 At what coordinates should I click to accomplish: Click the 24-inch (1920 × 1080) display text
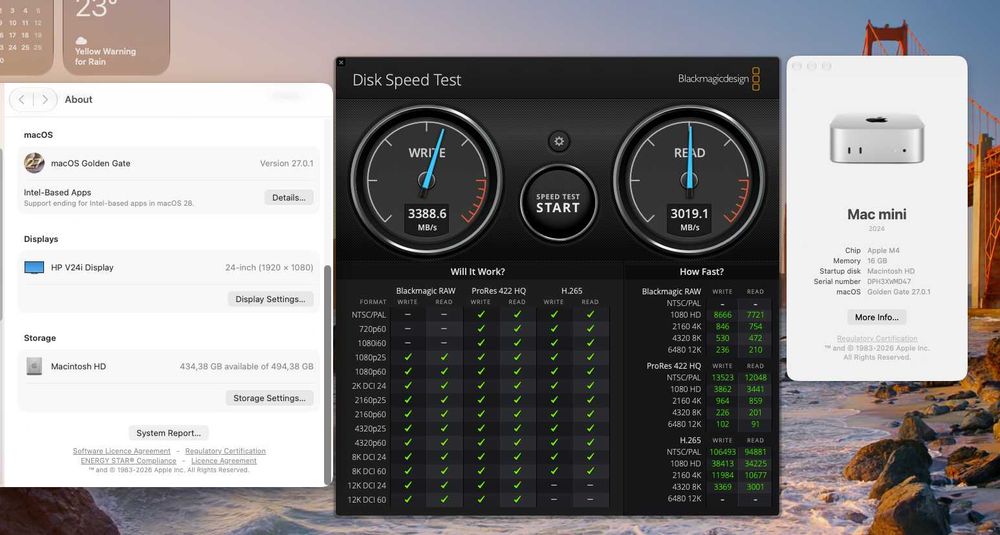pyautogui.click(x=269, y=268)
